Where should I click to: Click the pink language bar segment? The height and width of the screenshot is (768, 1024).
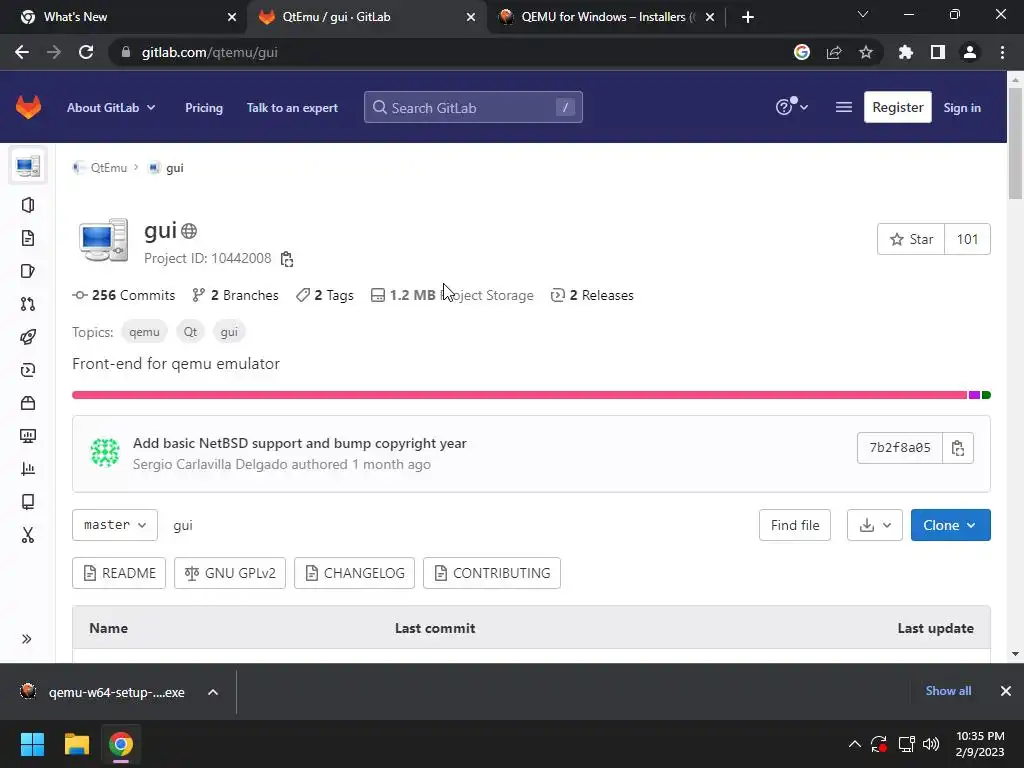(x=519, y=395)
